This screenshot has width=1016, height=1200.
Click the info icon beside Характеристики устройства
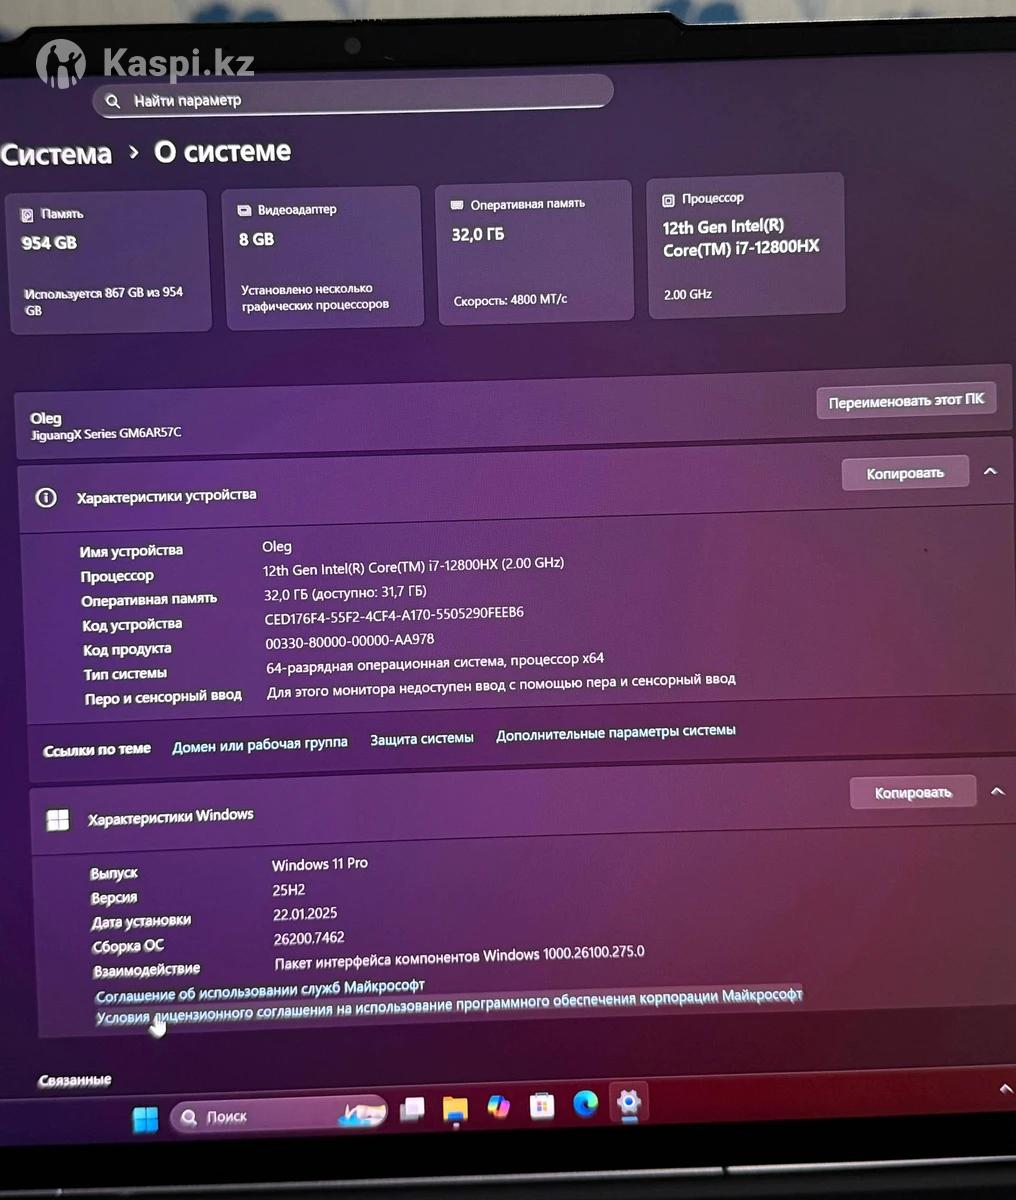(x=46, y=498)
